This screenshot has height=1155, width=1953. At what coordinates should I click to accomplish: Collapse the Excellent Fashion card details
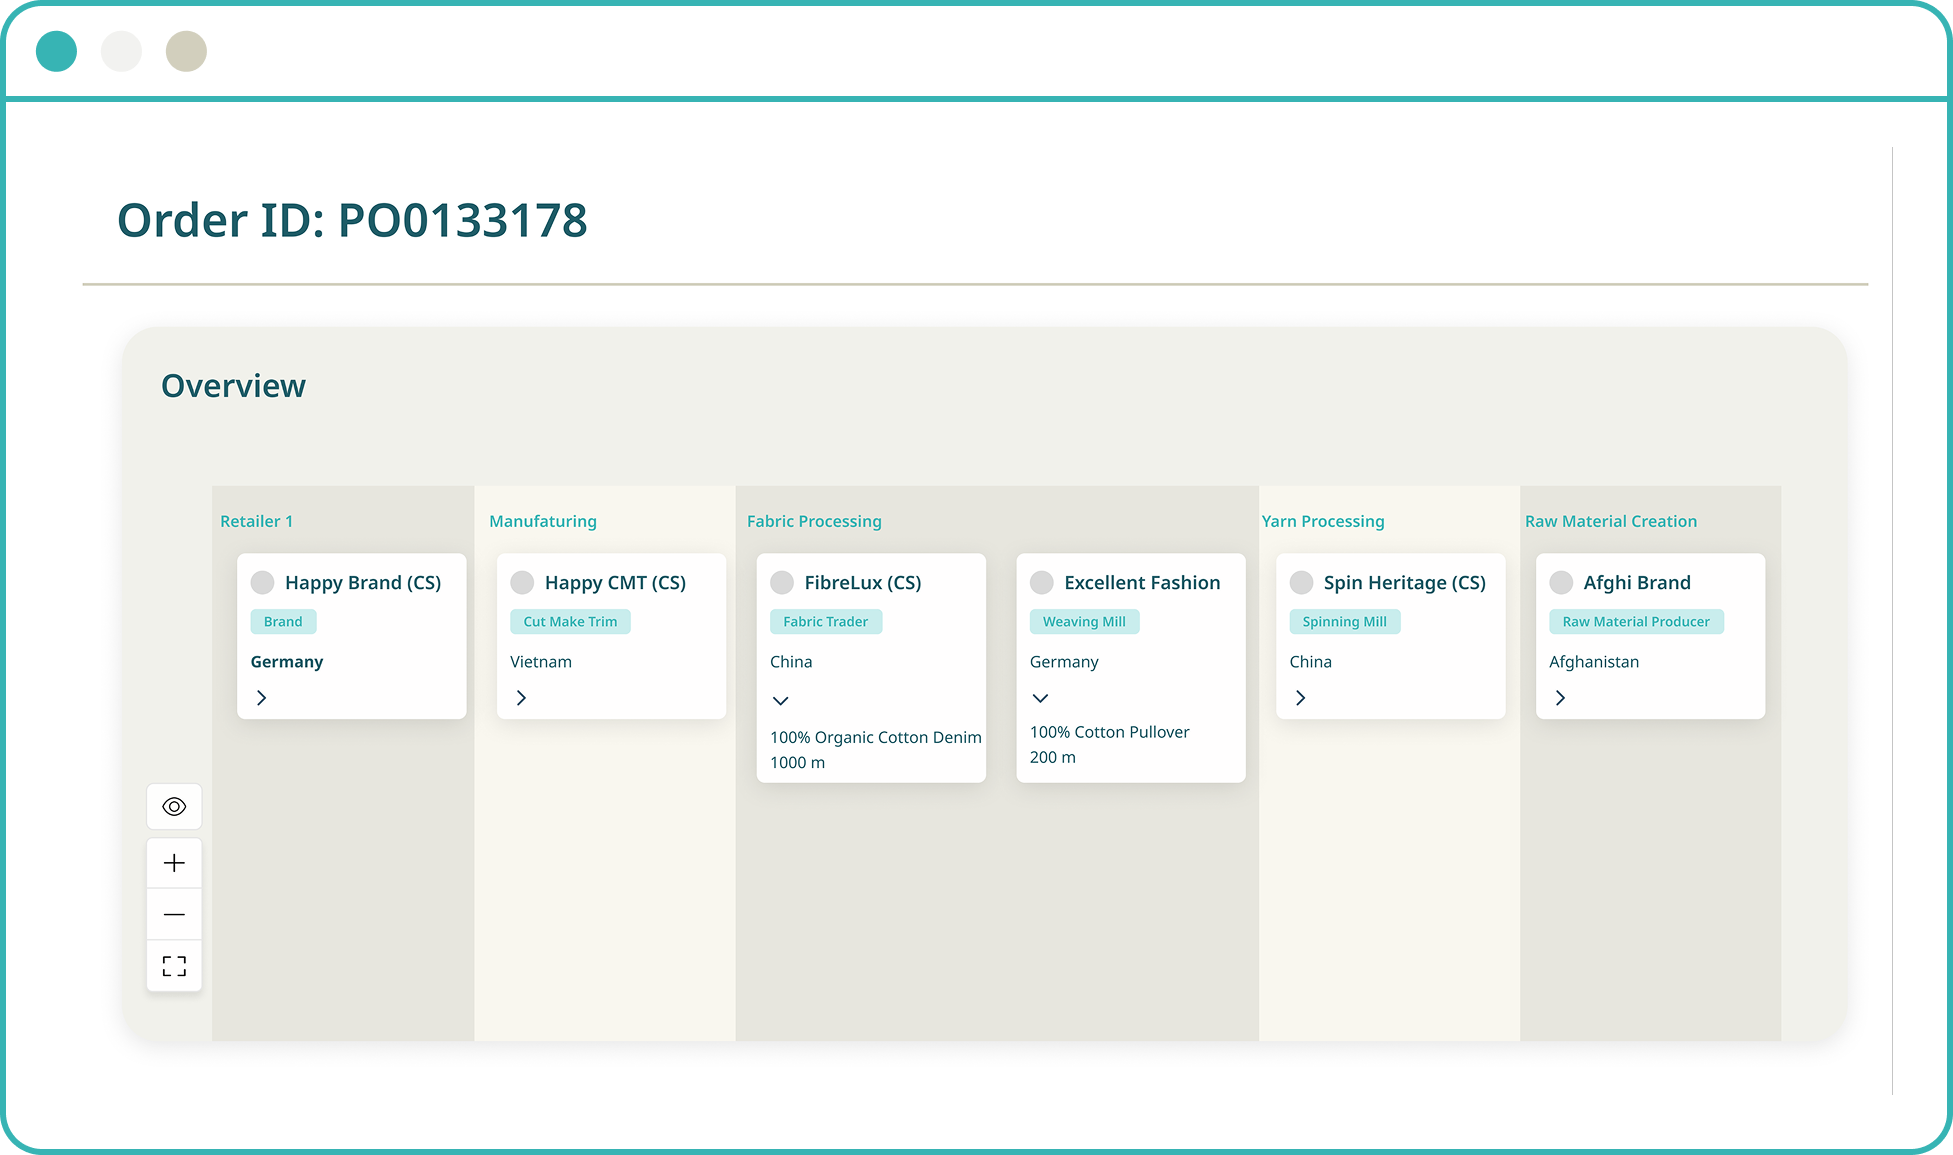point(1040,698)
